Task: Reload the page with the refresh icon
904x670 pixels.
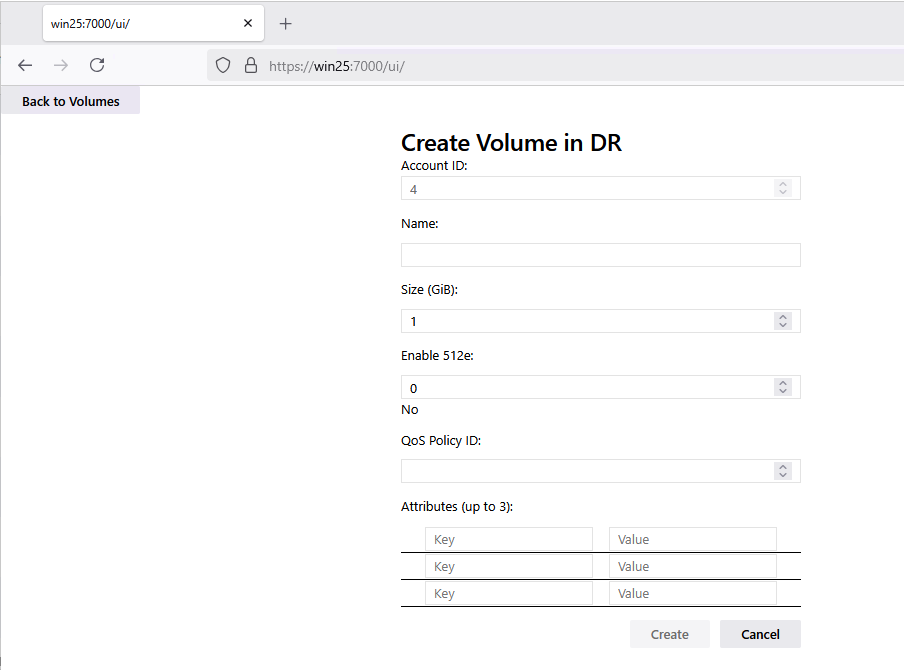Action: (x=97, y=65)
